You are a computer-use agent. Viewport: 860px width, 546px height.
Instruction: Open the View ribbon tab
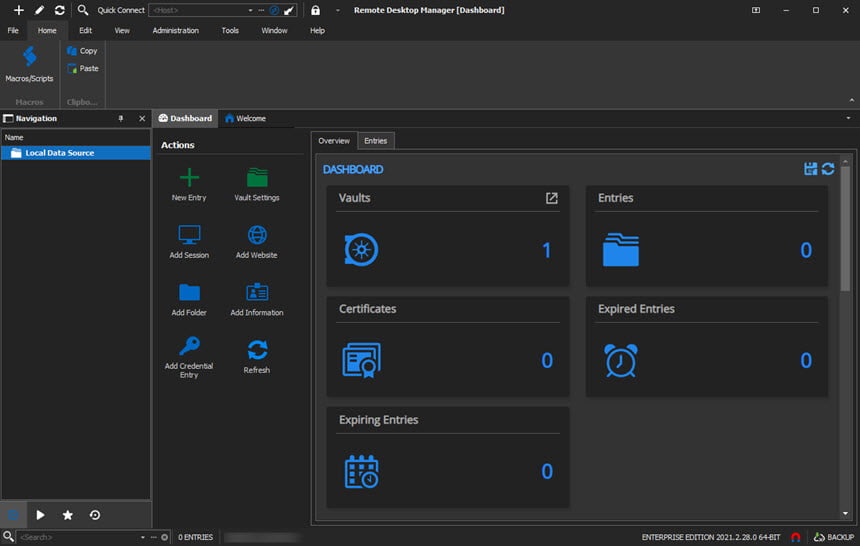pos(122,31)
